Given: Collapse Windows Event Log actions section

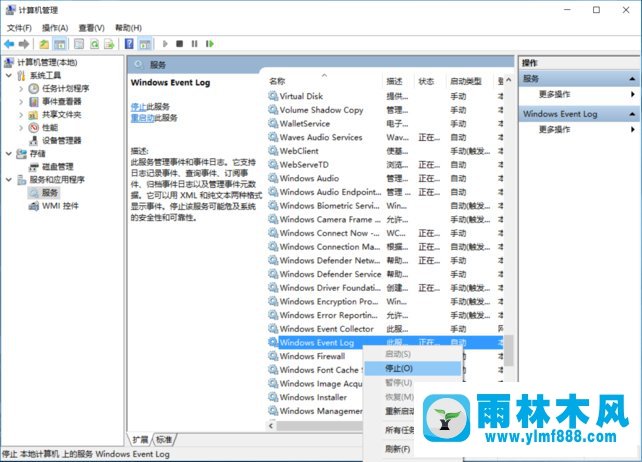Looking at the screenshot, I should [x=632, y=114].
